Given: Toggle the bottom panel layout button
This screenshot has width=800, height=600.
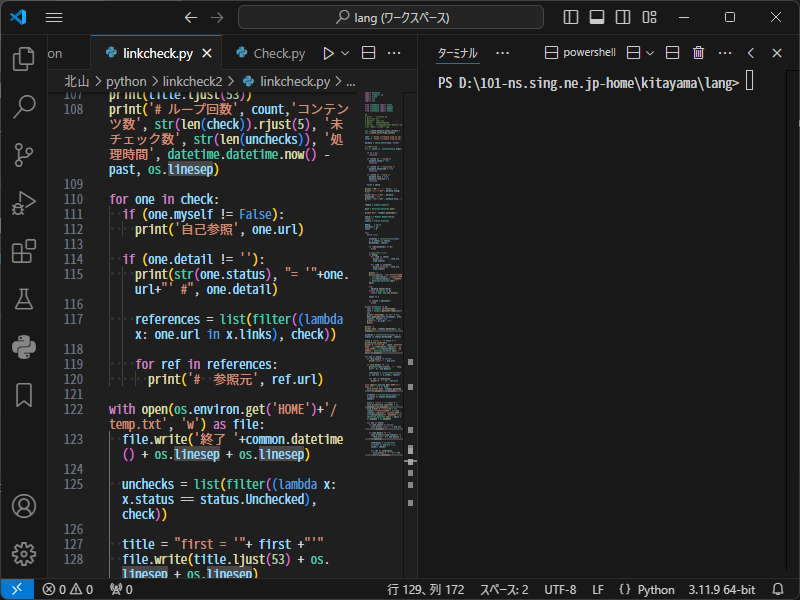Looking at the screenshot, I should point(597,18).
